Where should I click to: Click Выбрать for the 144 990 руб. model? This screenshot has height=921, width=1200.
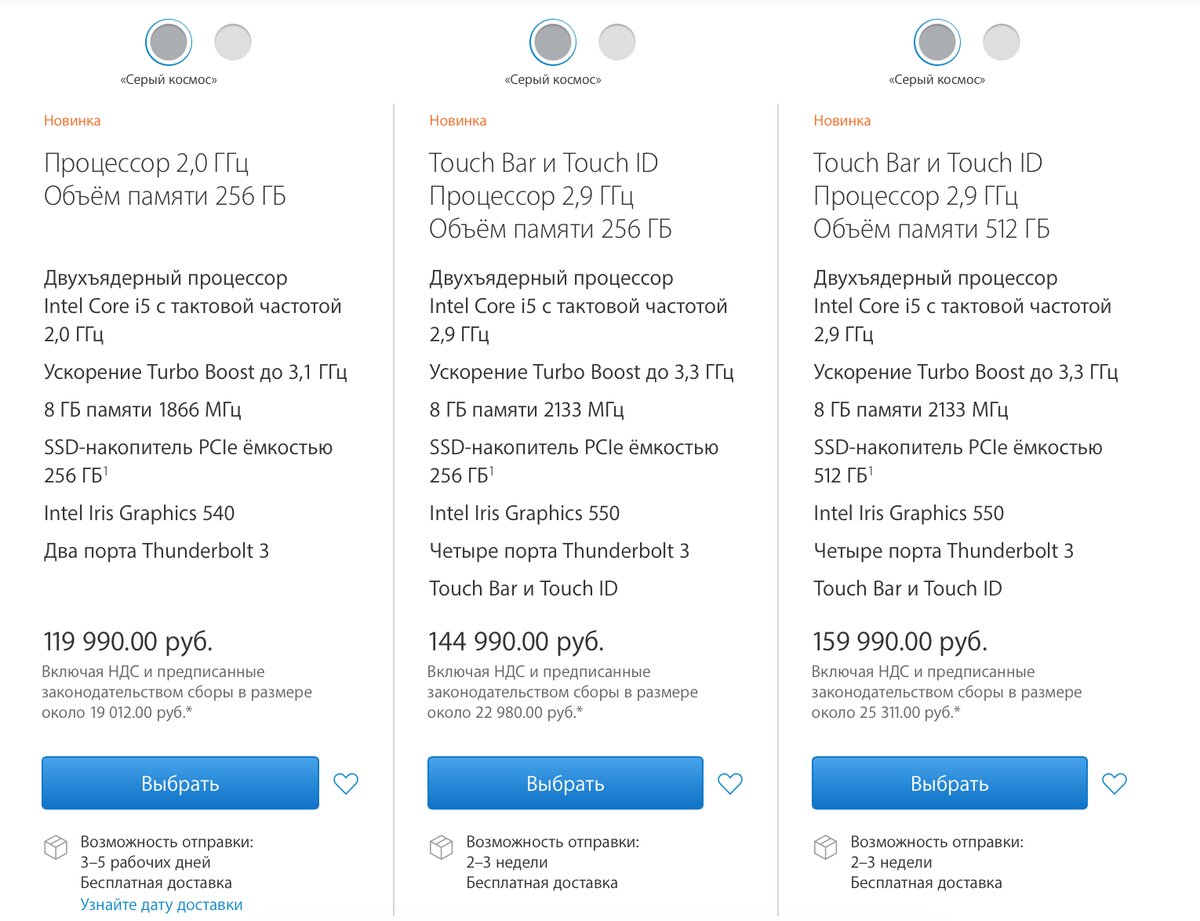coord(565,783)
